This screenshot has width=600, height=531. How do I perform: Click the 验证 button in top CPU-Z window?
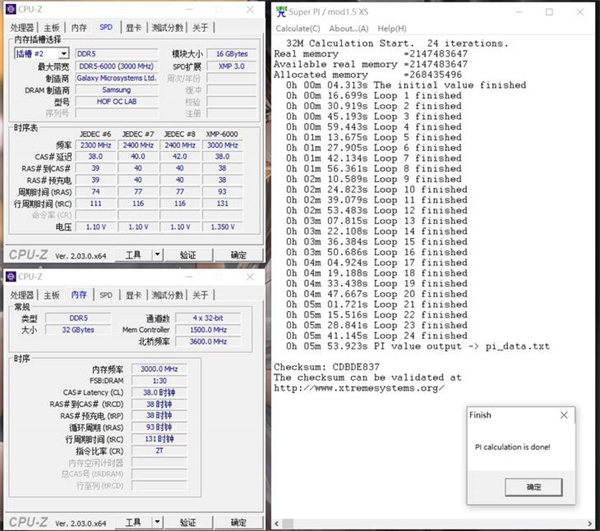coord(188,255)
